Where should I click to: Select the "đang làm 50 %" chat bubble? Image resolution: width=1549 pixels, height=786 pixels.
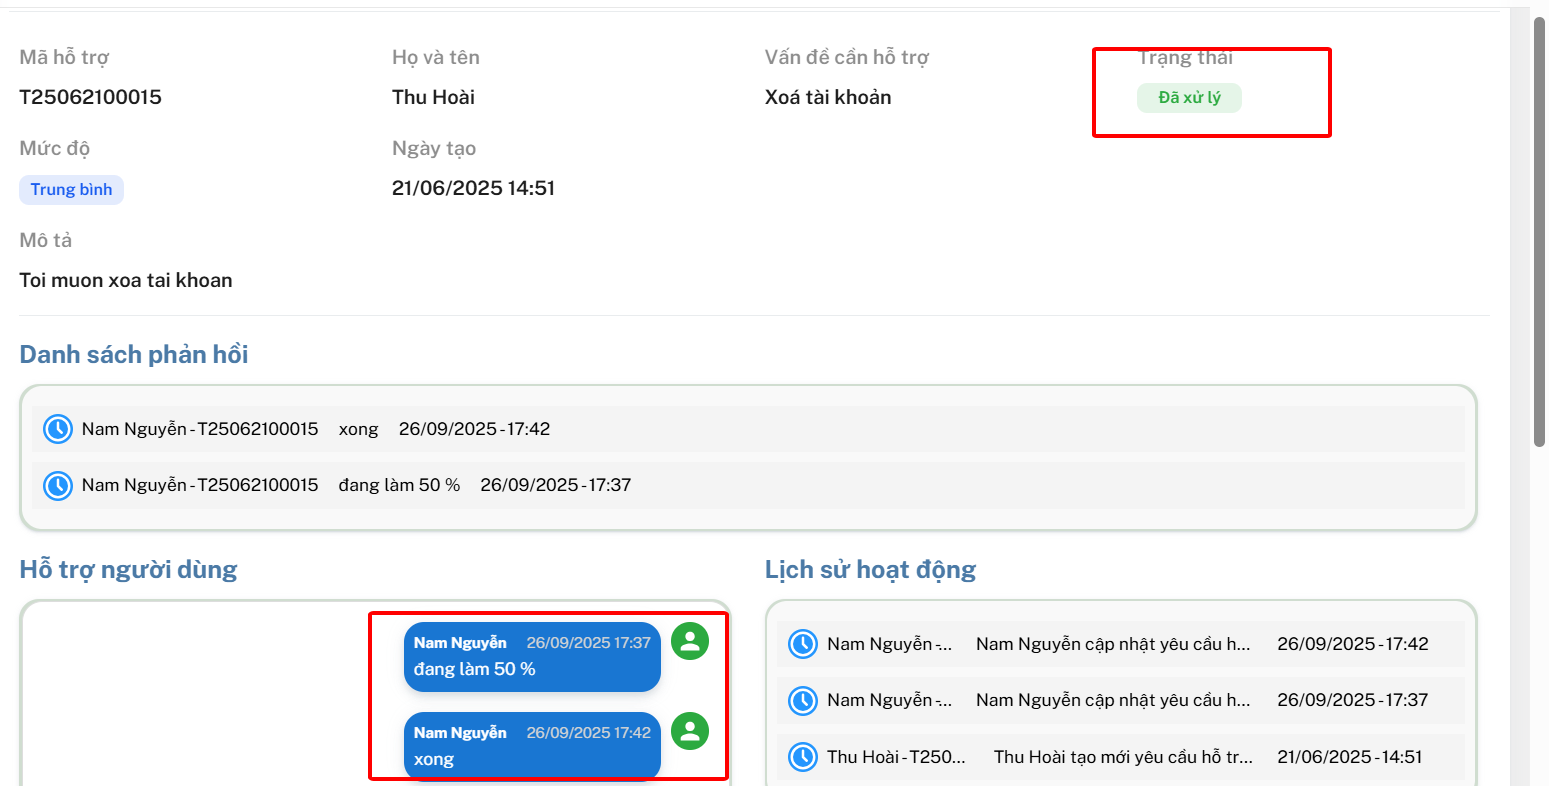pos(532,657)
